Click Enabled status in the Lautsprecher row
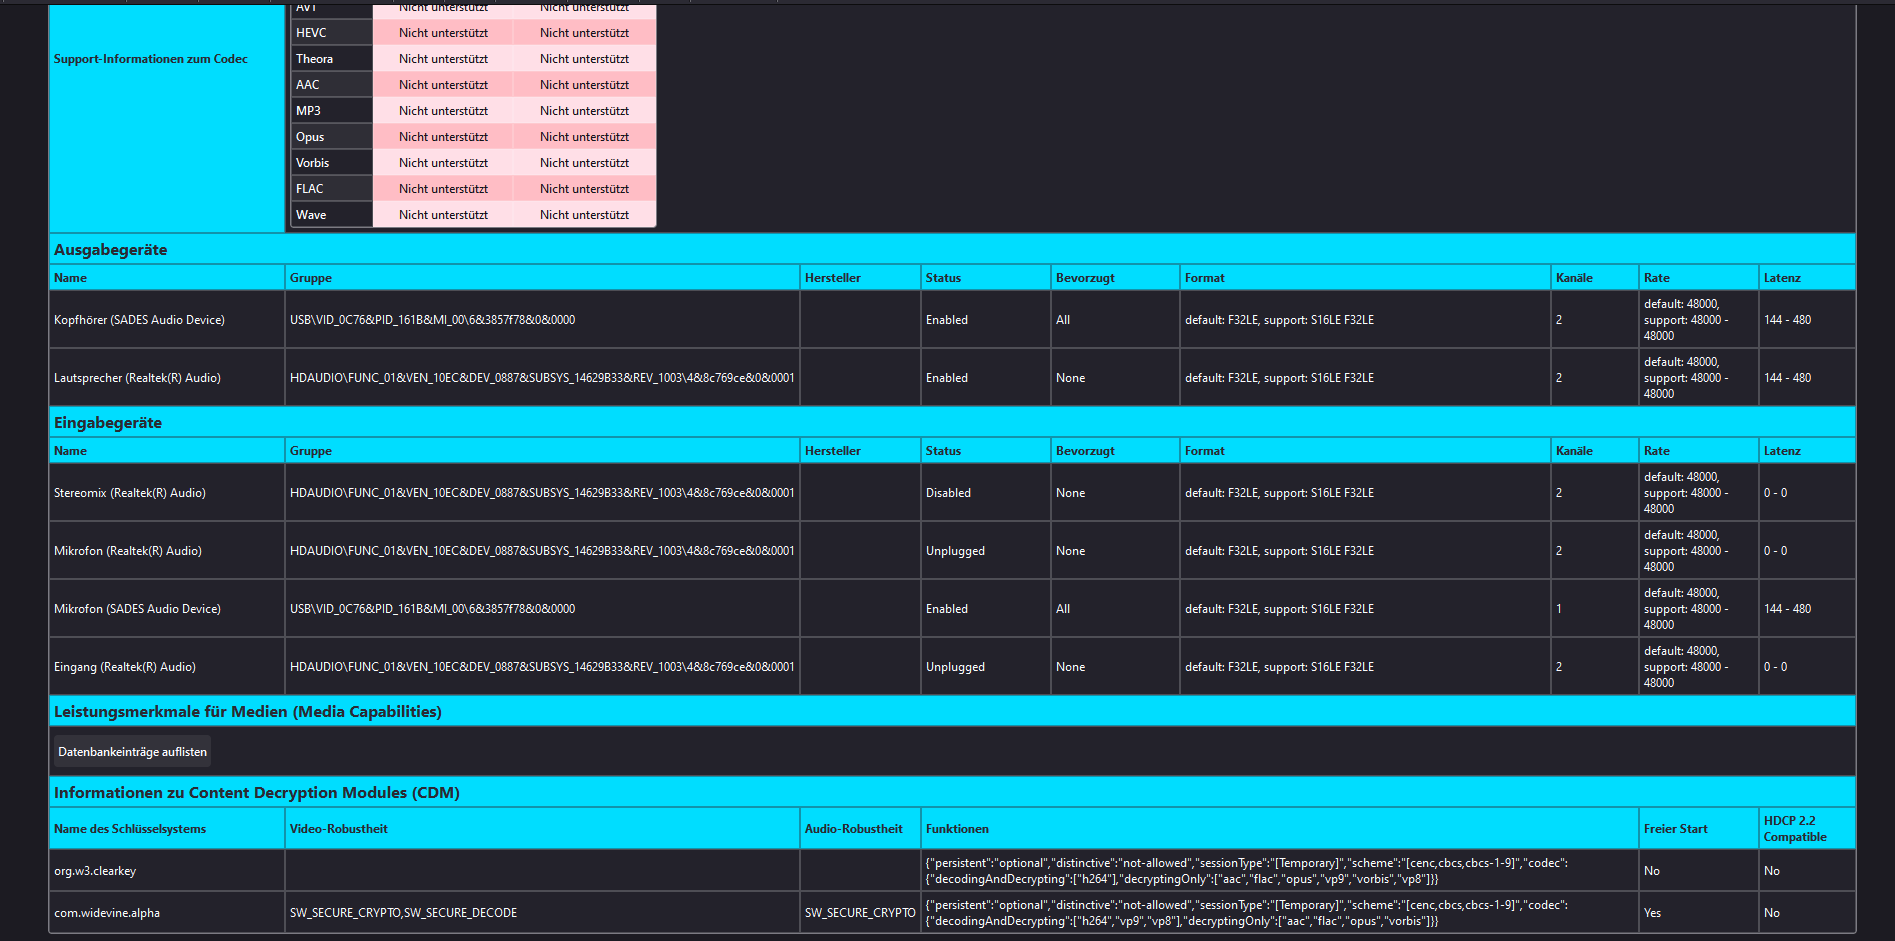Viewport: 1895px width, 941px height. click(x=947, y=378)
